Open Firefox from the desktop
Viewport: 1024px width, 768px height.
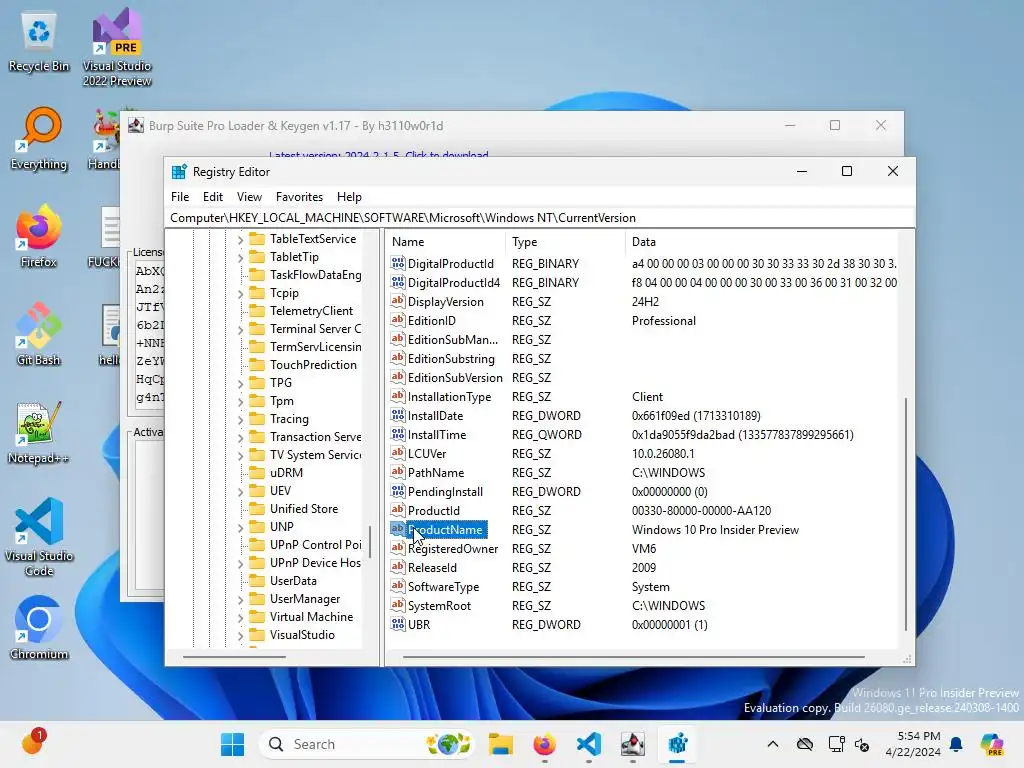39,236
